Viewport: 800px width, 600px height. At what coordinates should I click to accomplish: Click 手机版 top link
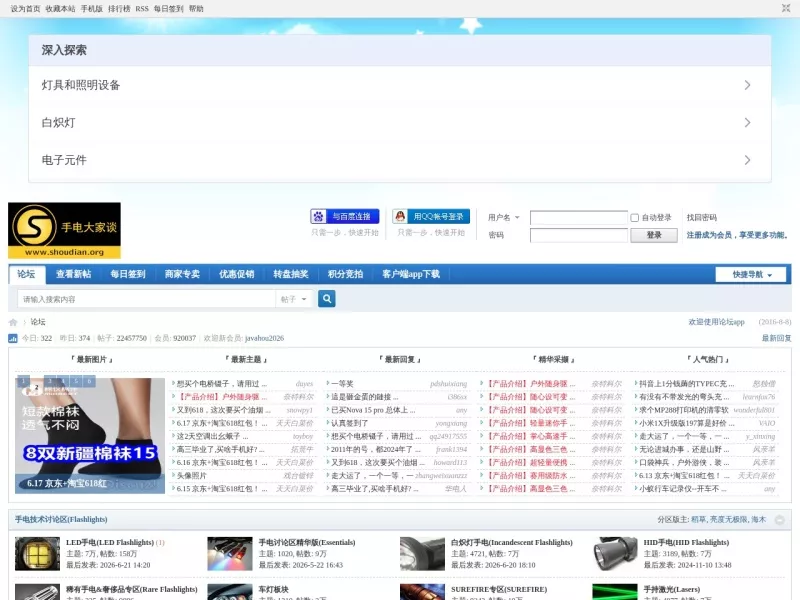click(x=92, y=9)
